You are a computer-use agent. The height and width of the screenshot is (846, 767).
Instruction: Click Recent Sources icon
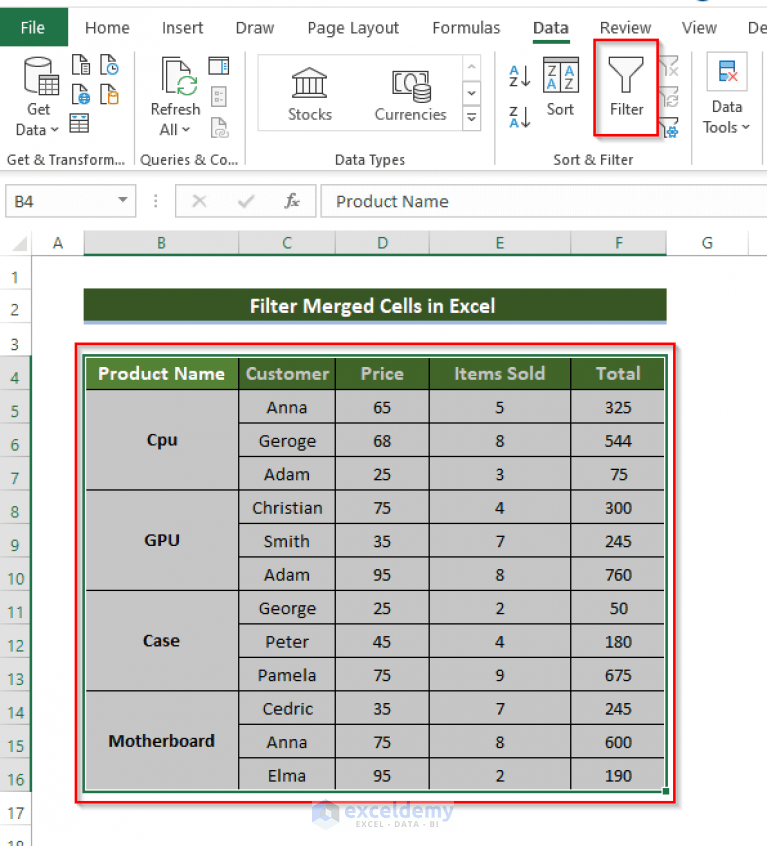pos(109,65)
